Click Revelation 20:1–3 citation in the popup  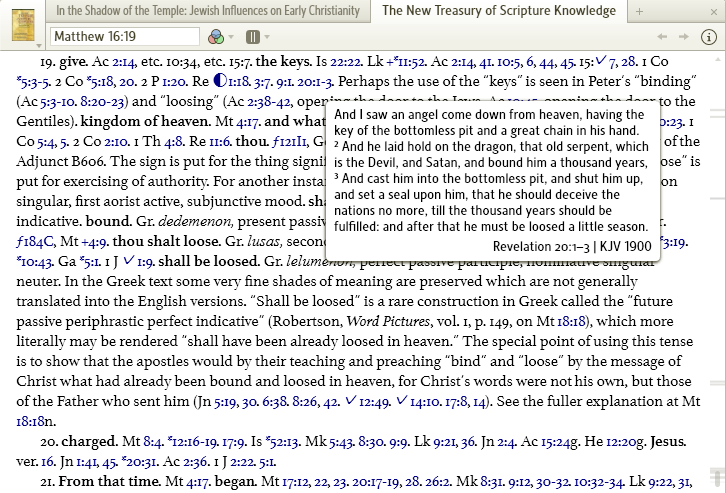point(541,246)
